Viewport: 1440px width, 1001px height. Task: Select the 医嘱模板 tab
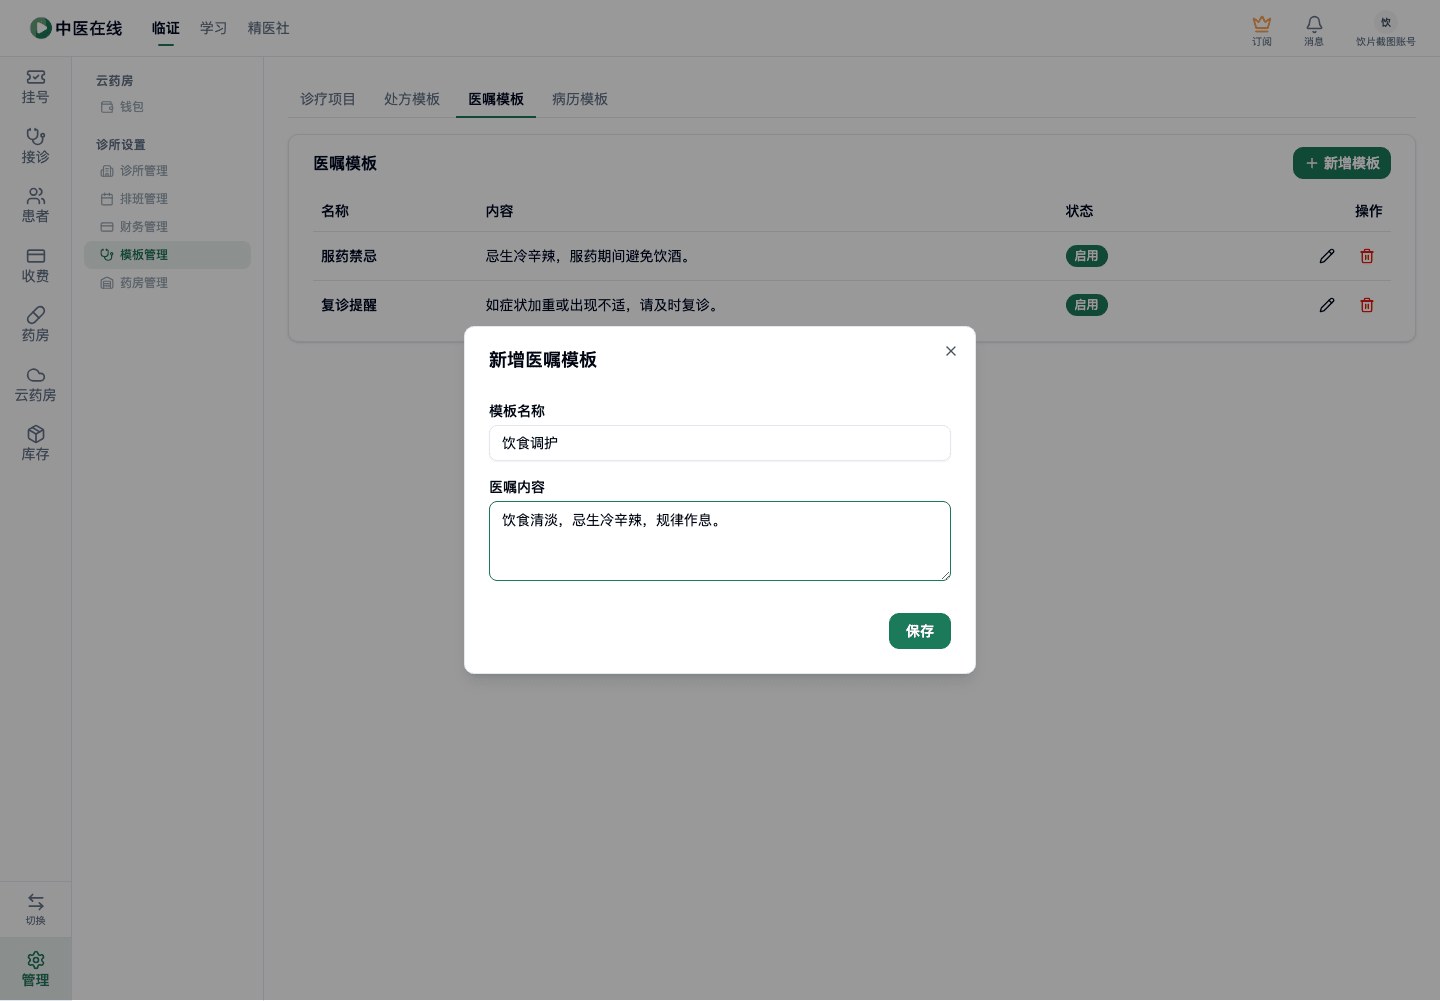pos(496,99)
